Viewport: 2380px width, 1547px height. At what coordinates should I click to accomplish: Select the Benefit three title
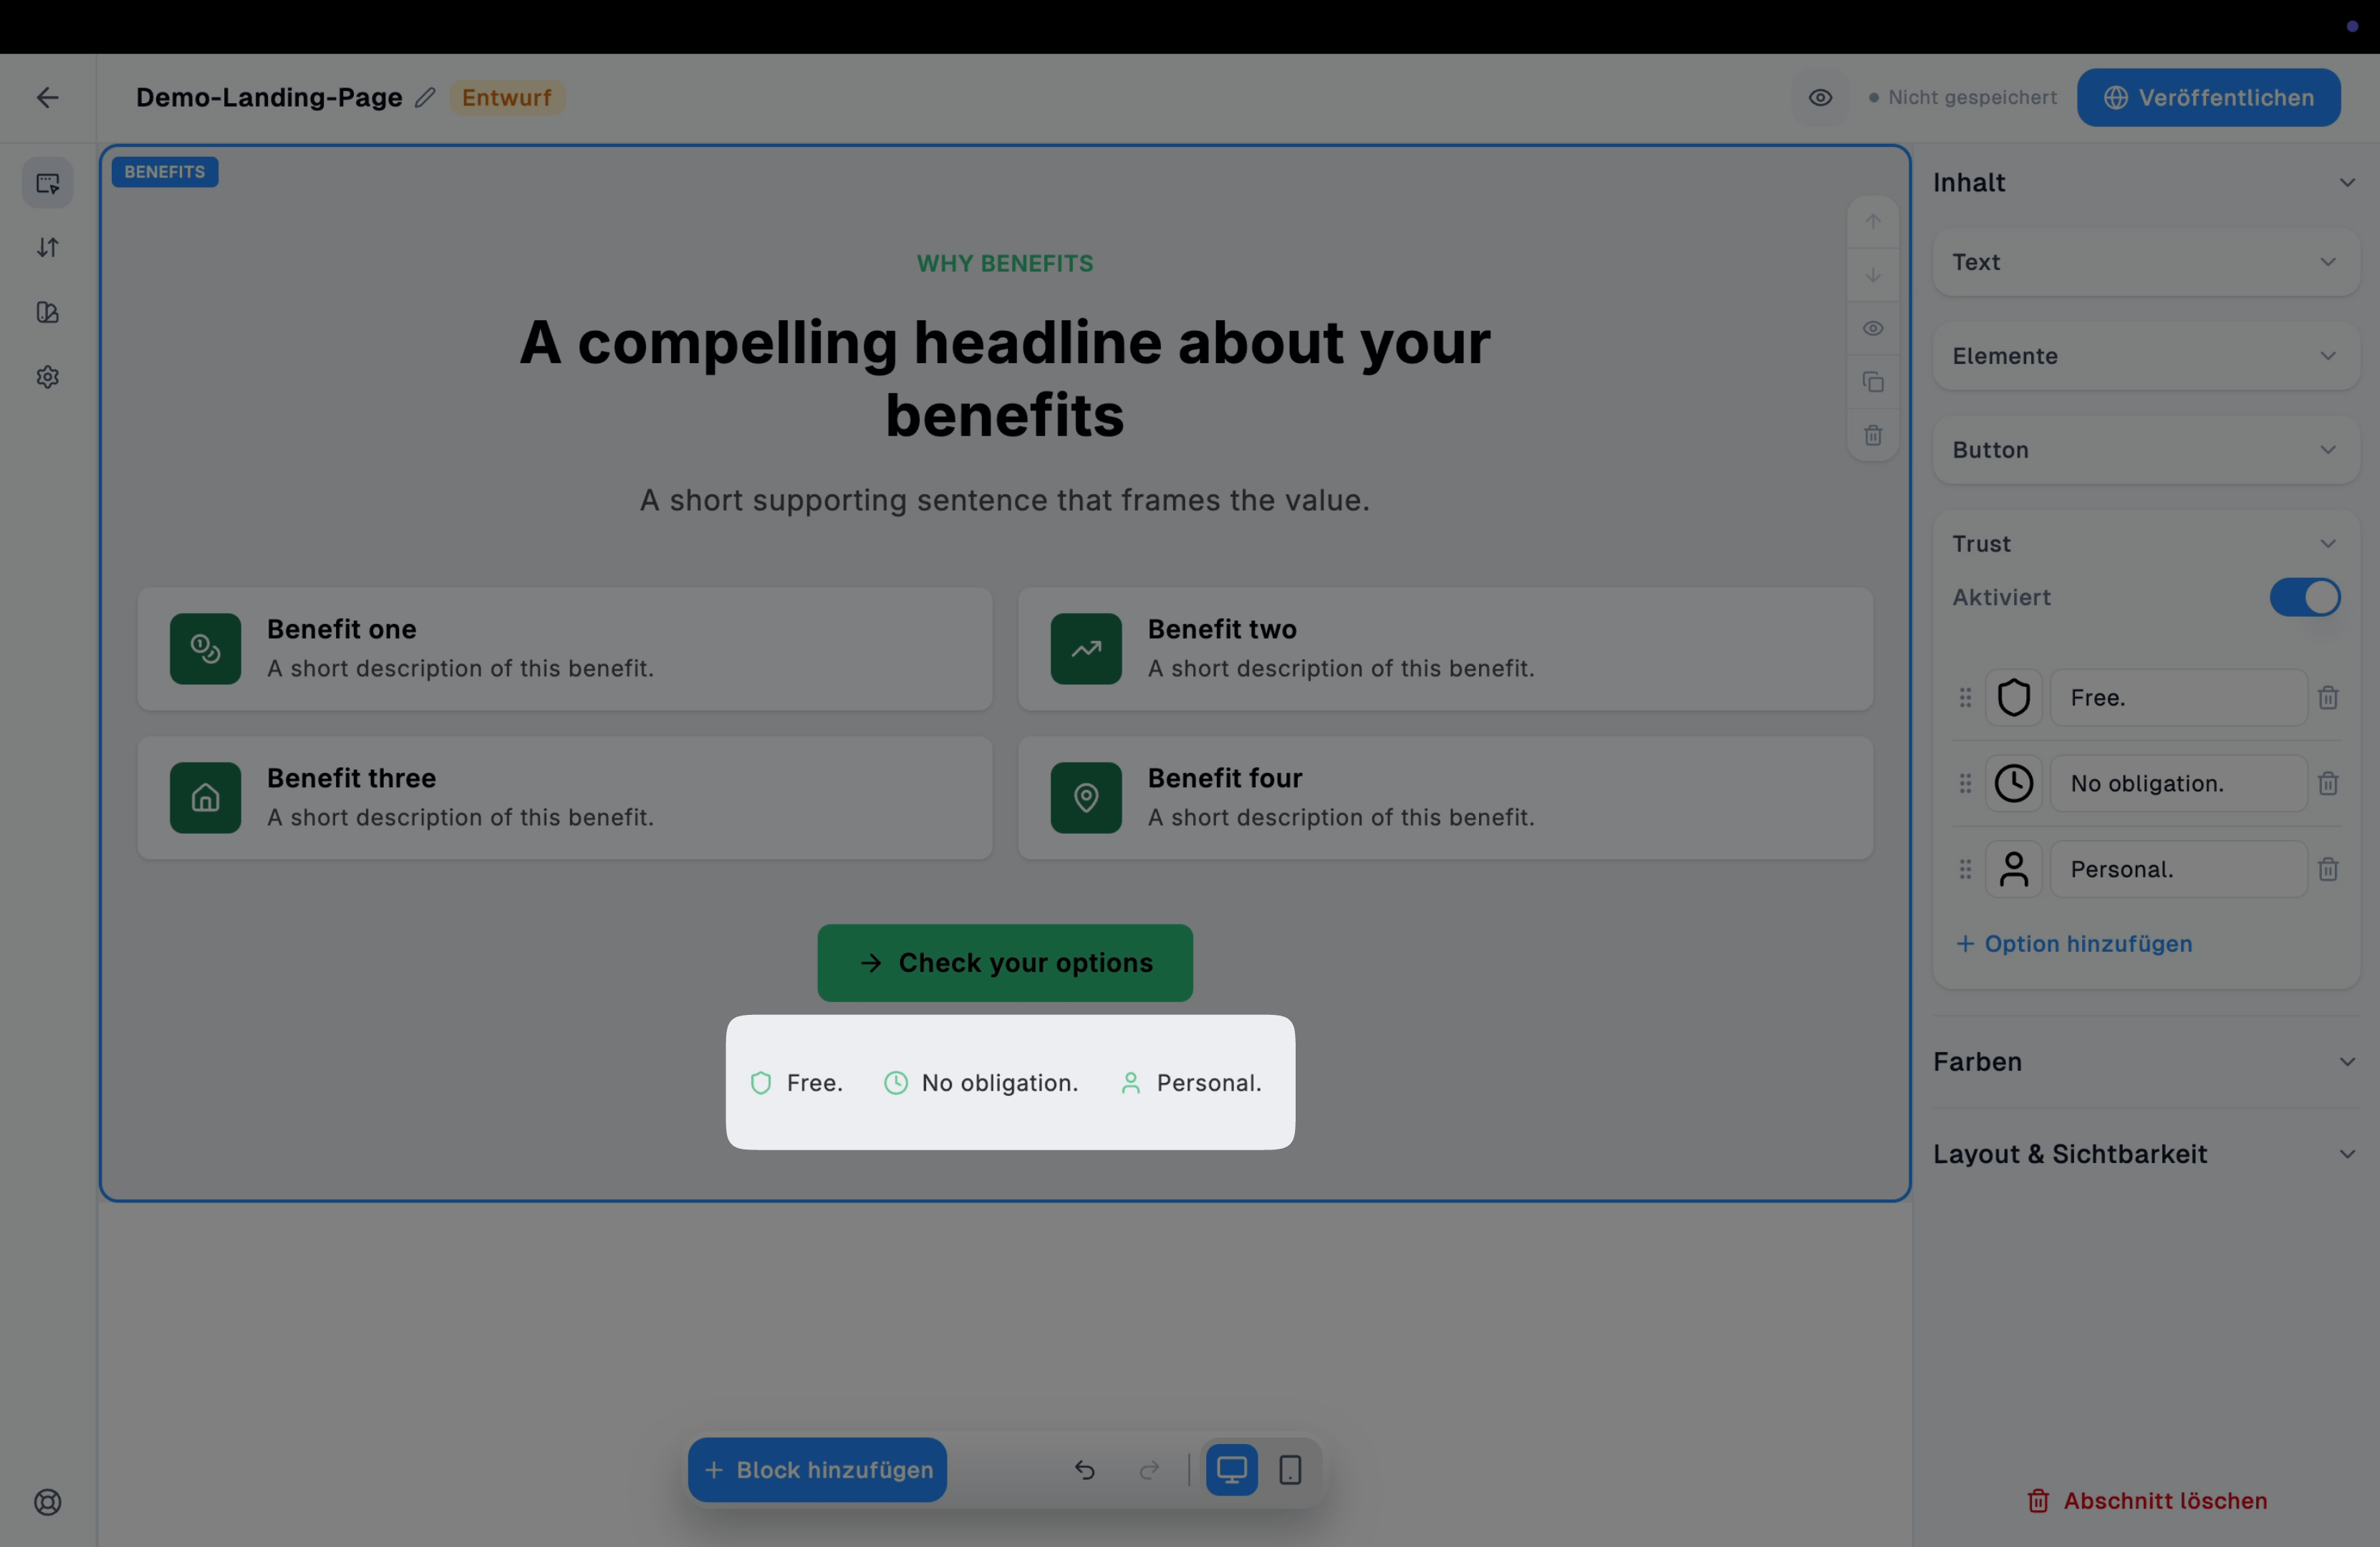pos(351,778)
